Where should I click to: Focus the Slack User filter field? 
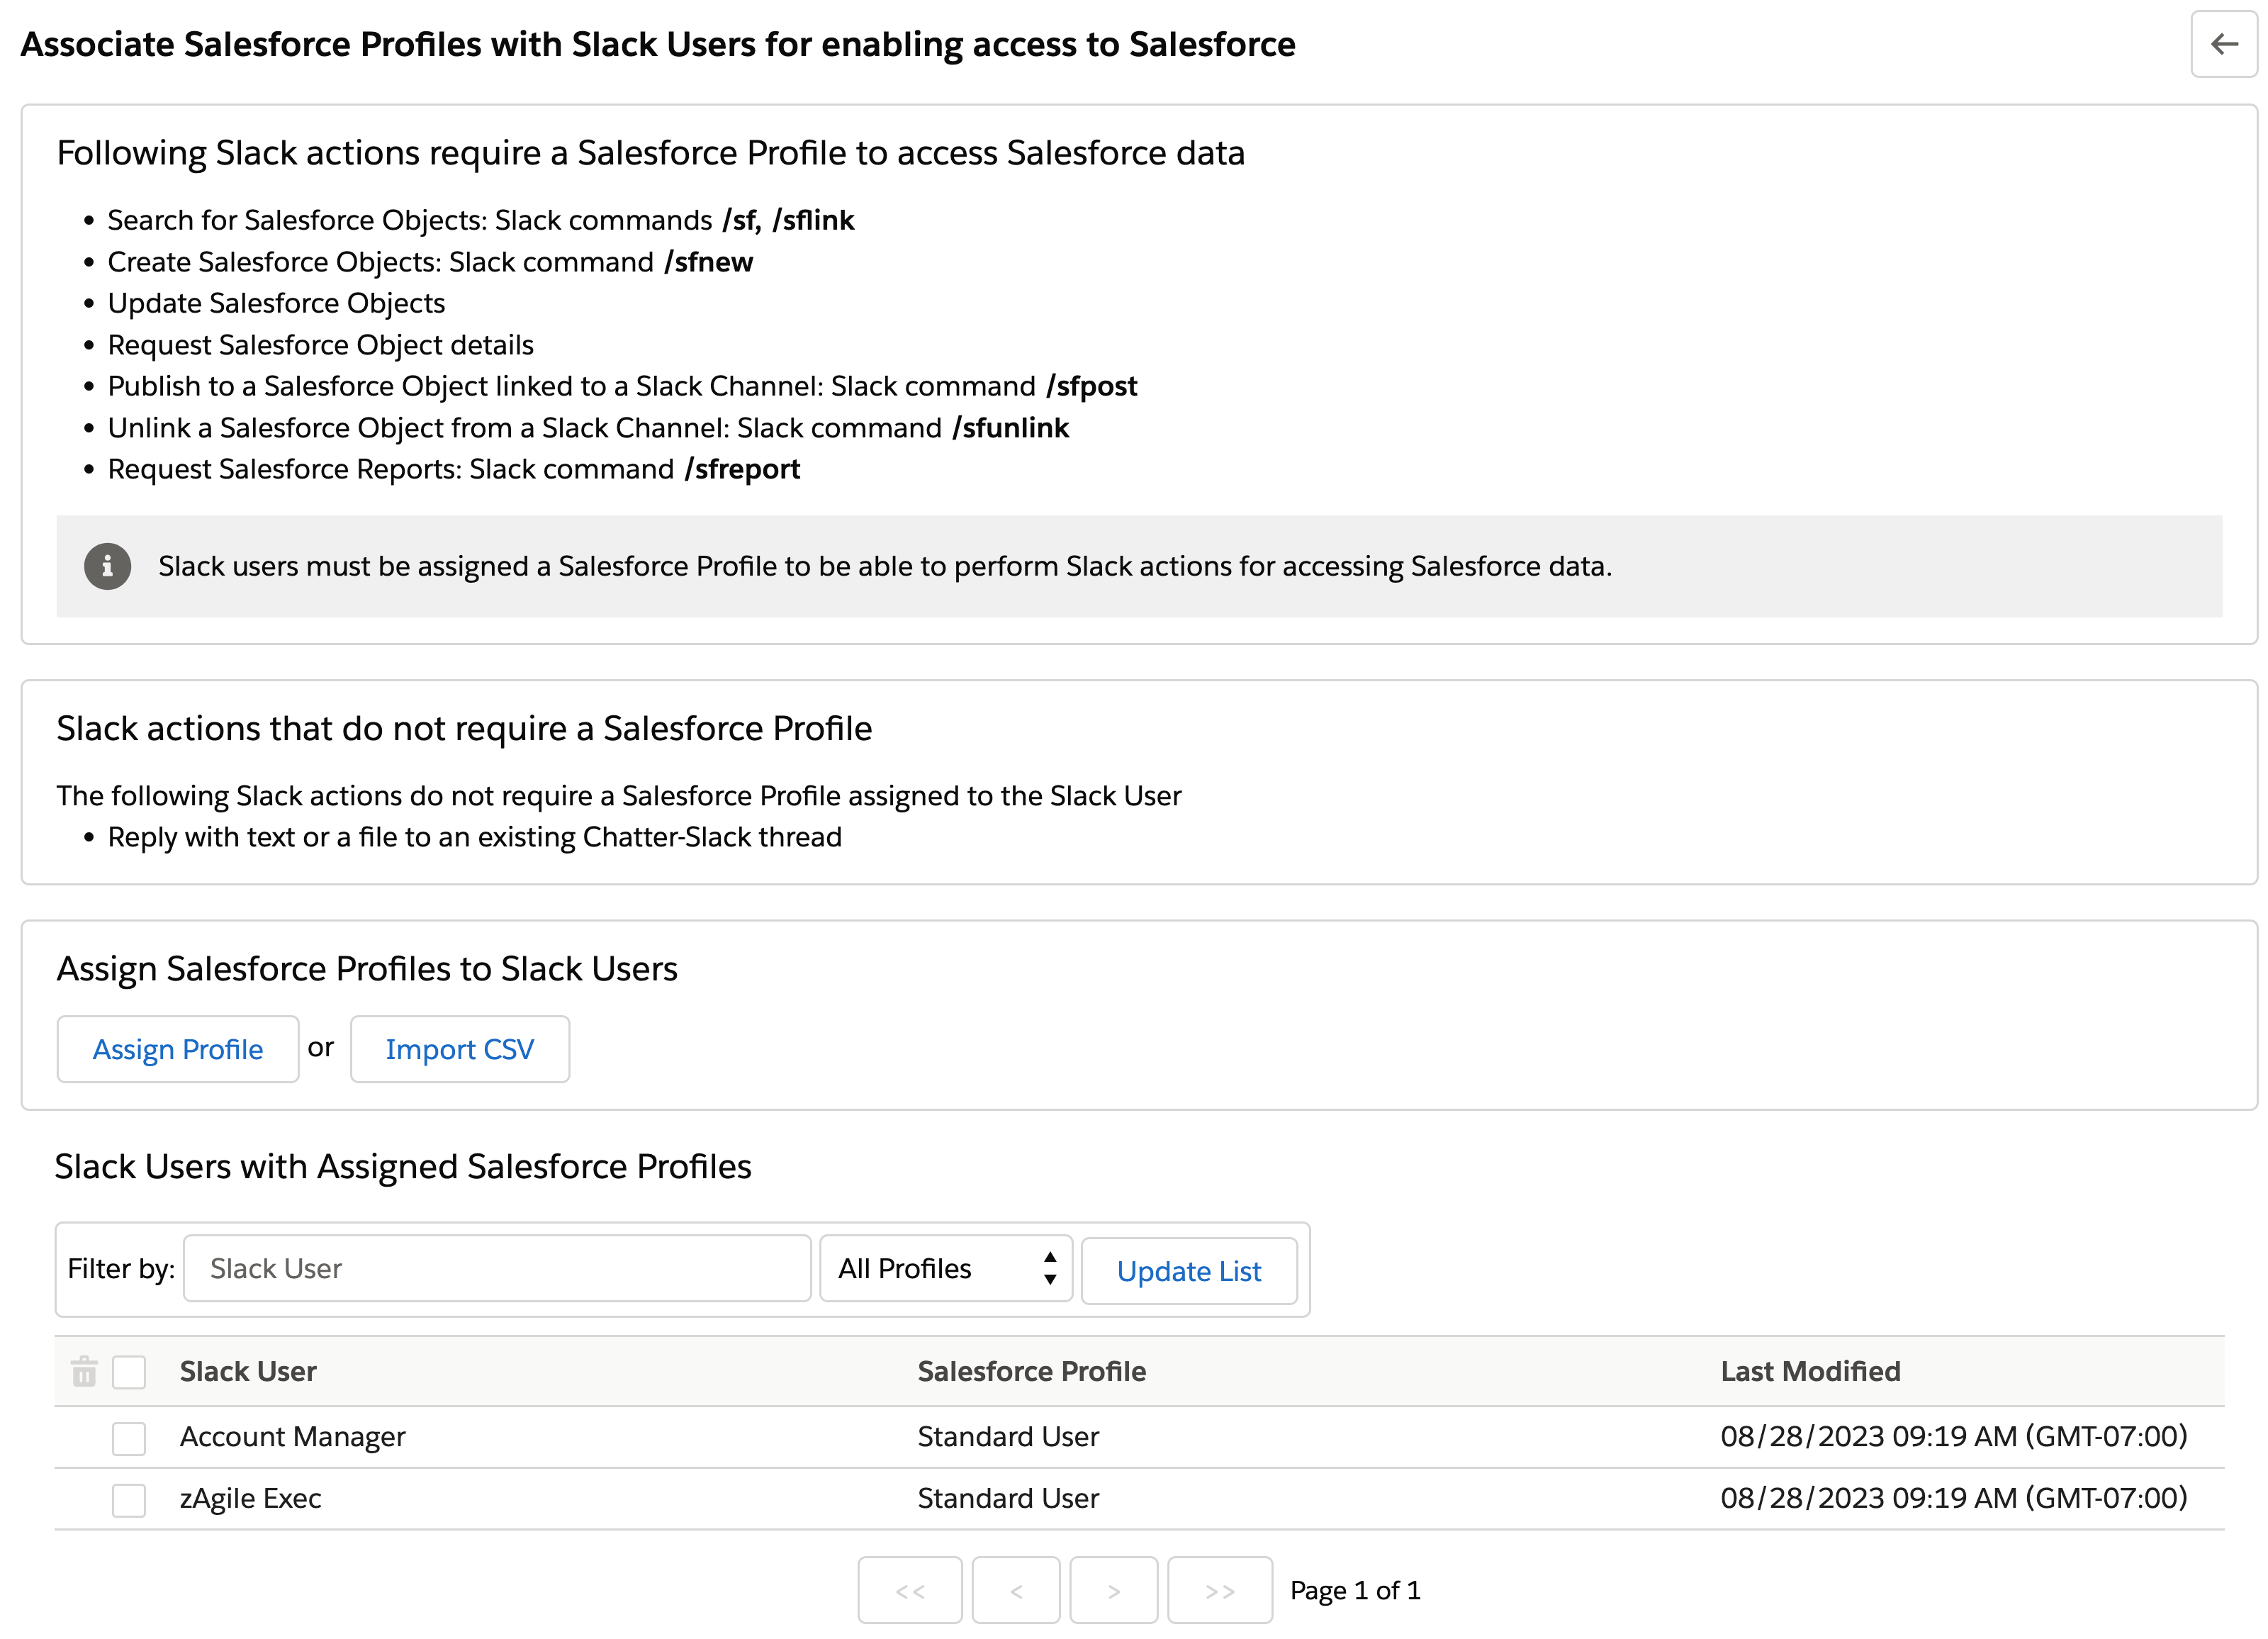coord(497,1269)
